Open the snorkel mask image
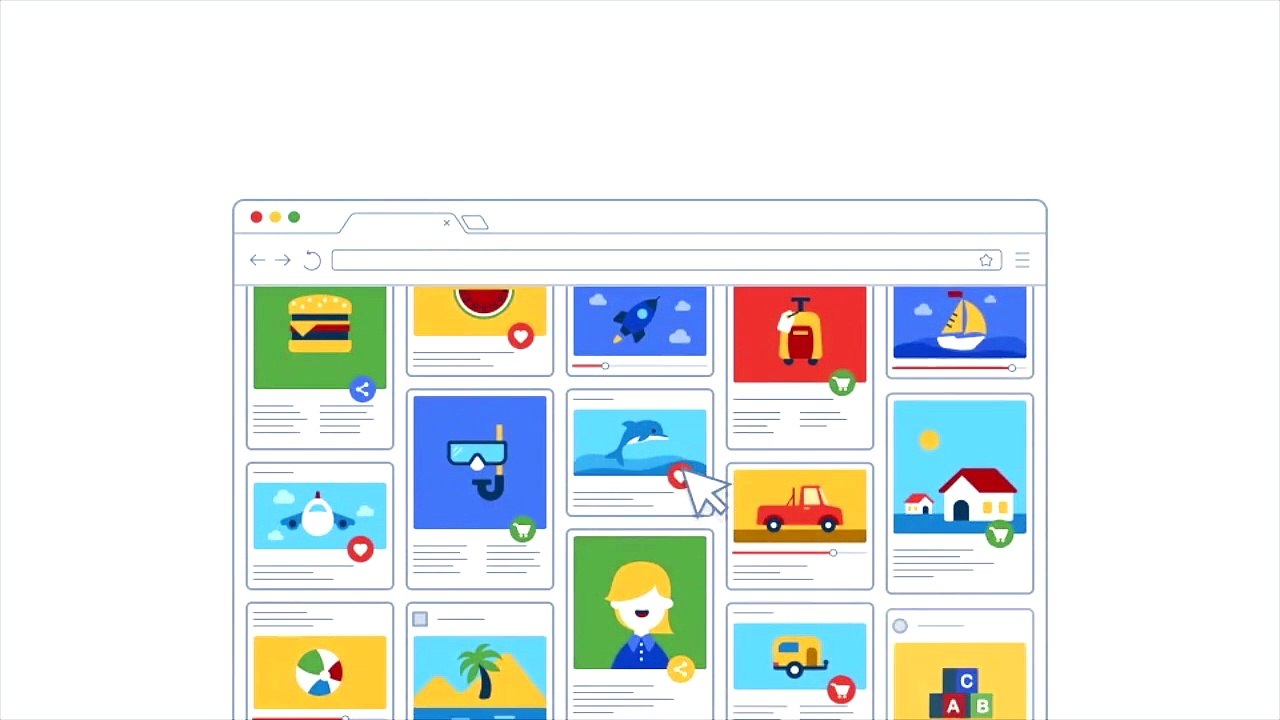Viewport: 1280px width, 720px height. point(480,462)
